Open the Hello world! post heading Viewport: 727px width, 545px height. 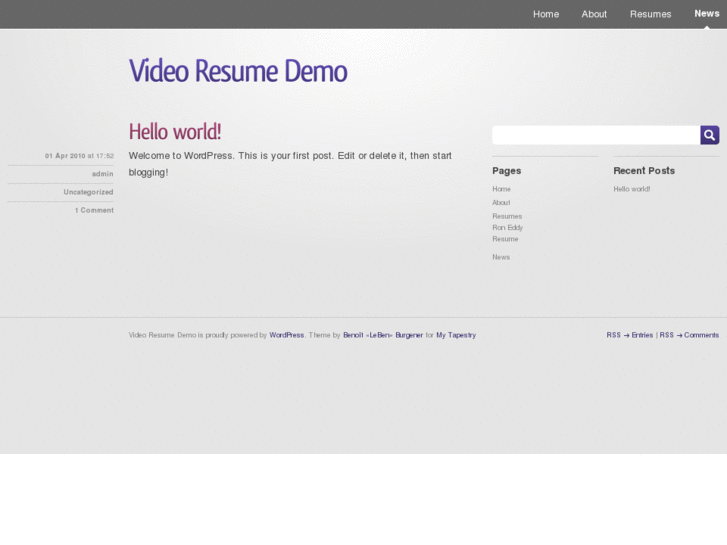click(x=175, y=131)
